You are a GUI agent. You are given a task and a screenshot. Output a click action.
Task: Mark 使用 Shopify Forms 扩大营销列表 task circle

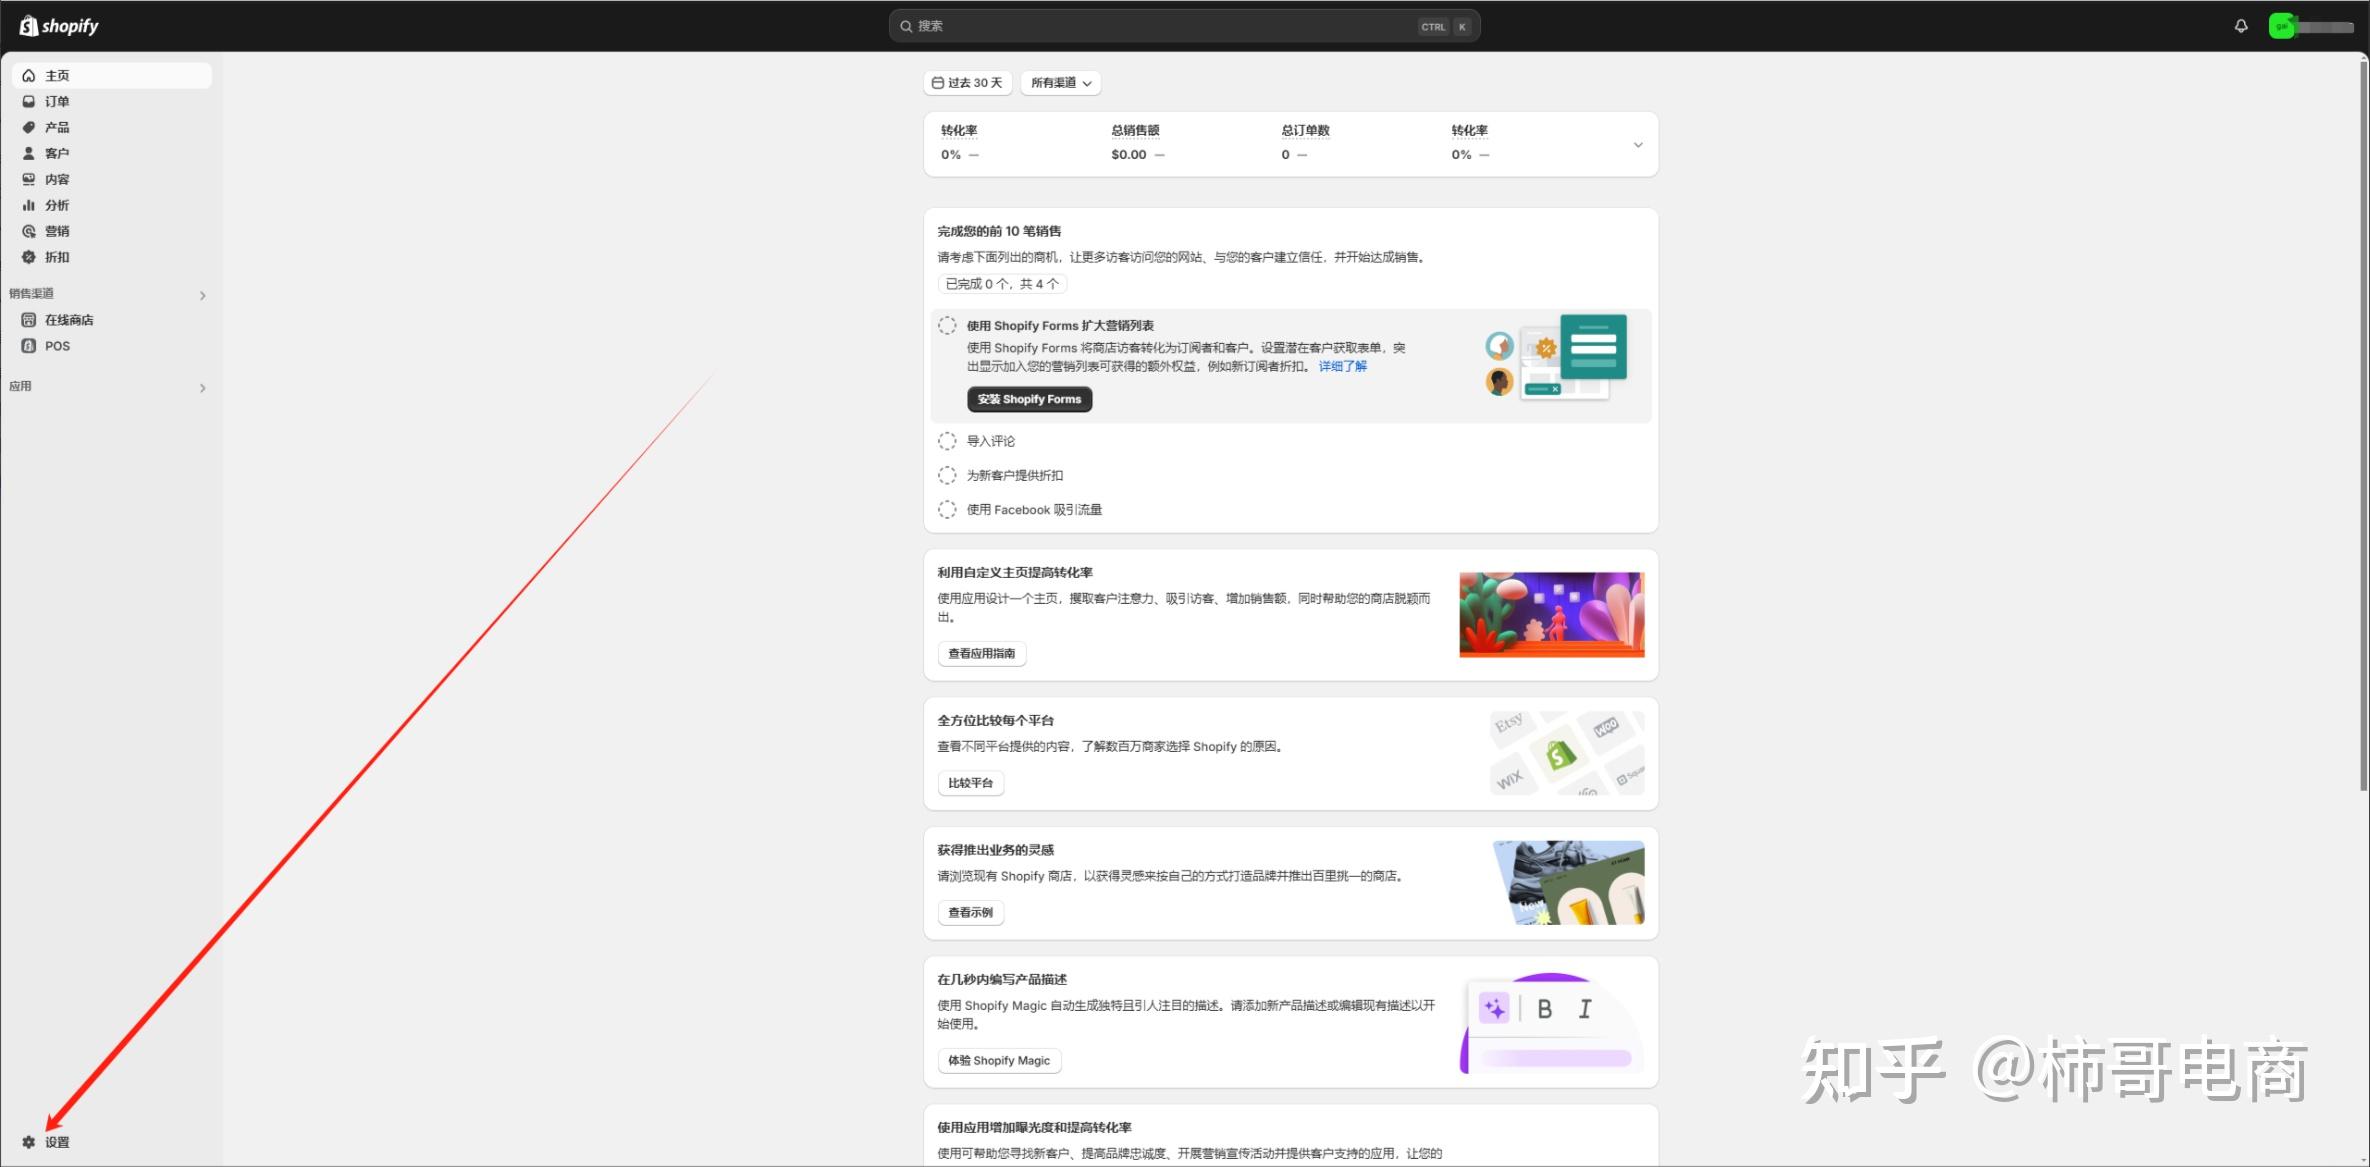pyautogui.click(x=947, y=326)
